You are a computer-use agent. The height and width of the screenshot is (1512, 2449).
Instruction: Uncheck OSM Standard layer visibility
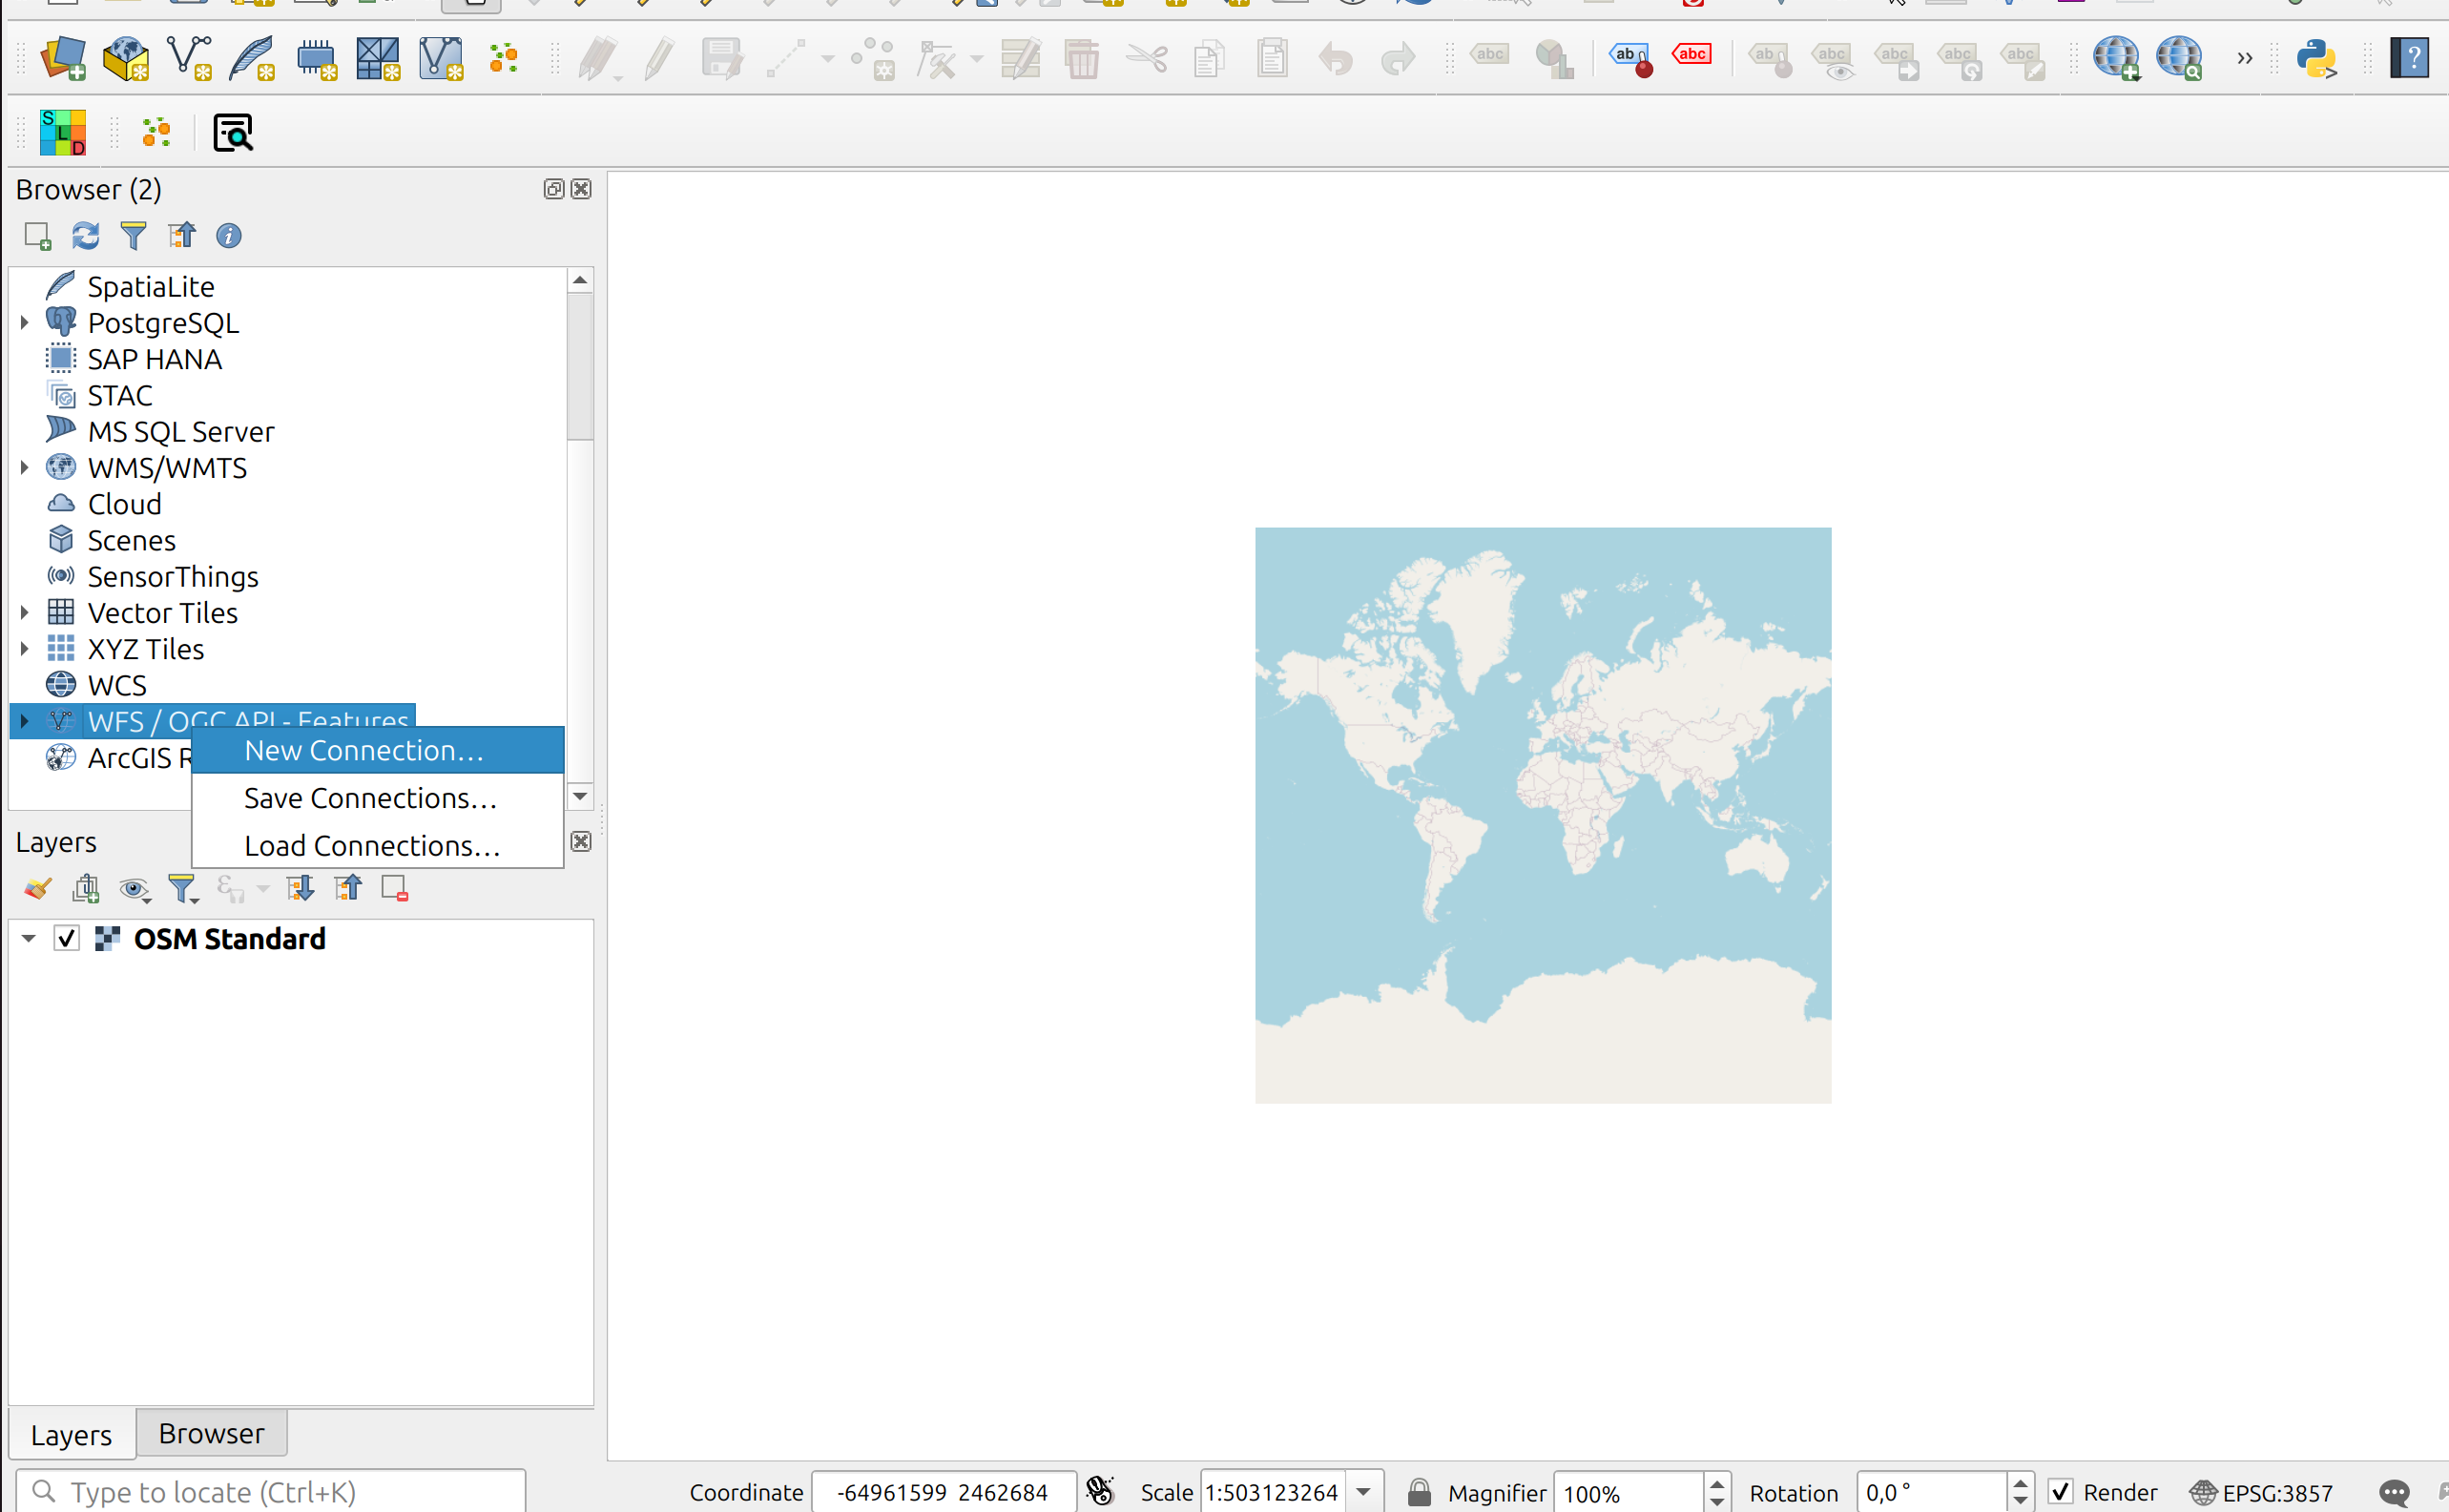pos(67,939)
